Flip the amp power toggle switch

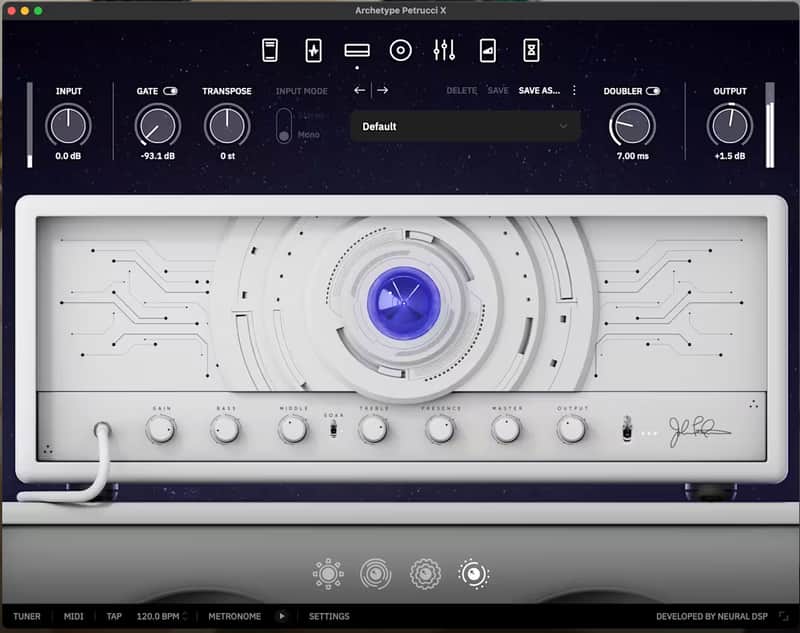click(x=627, y=428)
